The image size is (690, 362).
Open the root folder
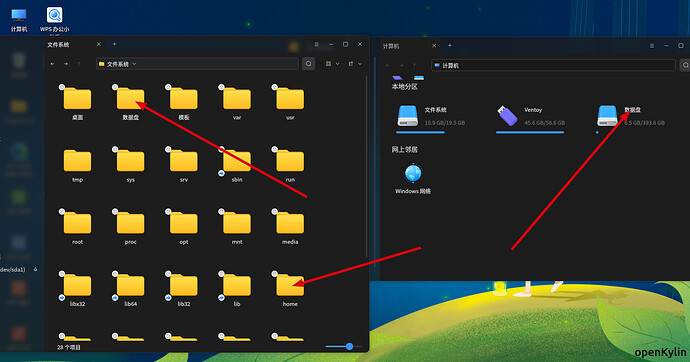coord(77,223)
